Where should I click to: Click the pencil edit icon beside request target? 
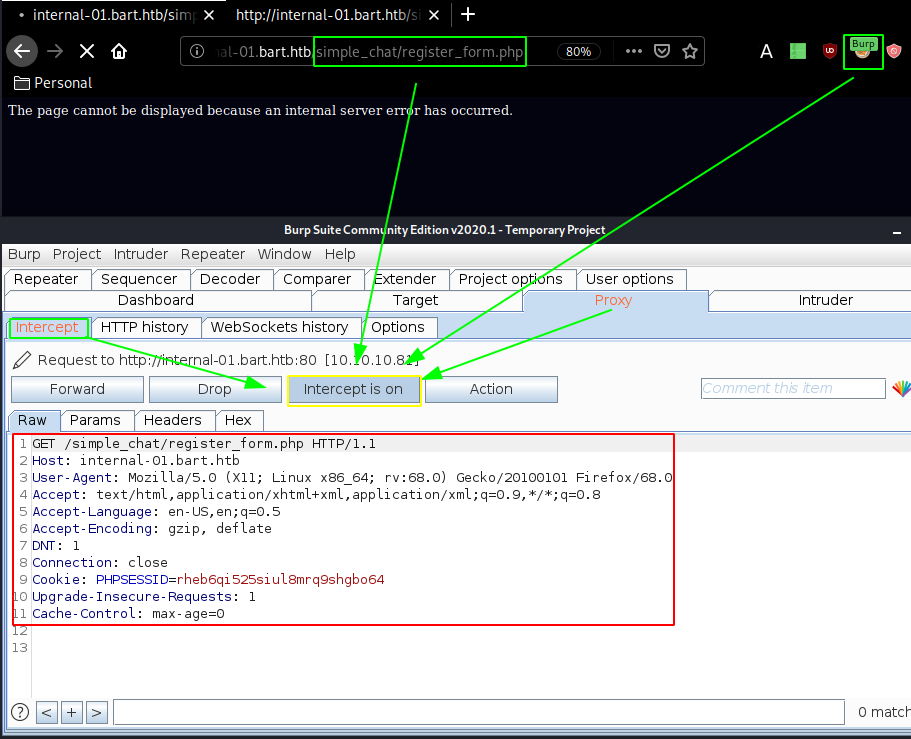click(x=21, y=360)
